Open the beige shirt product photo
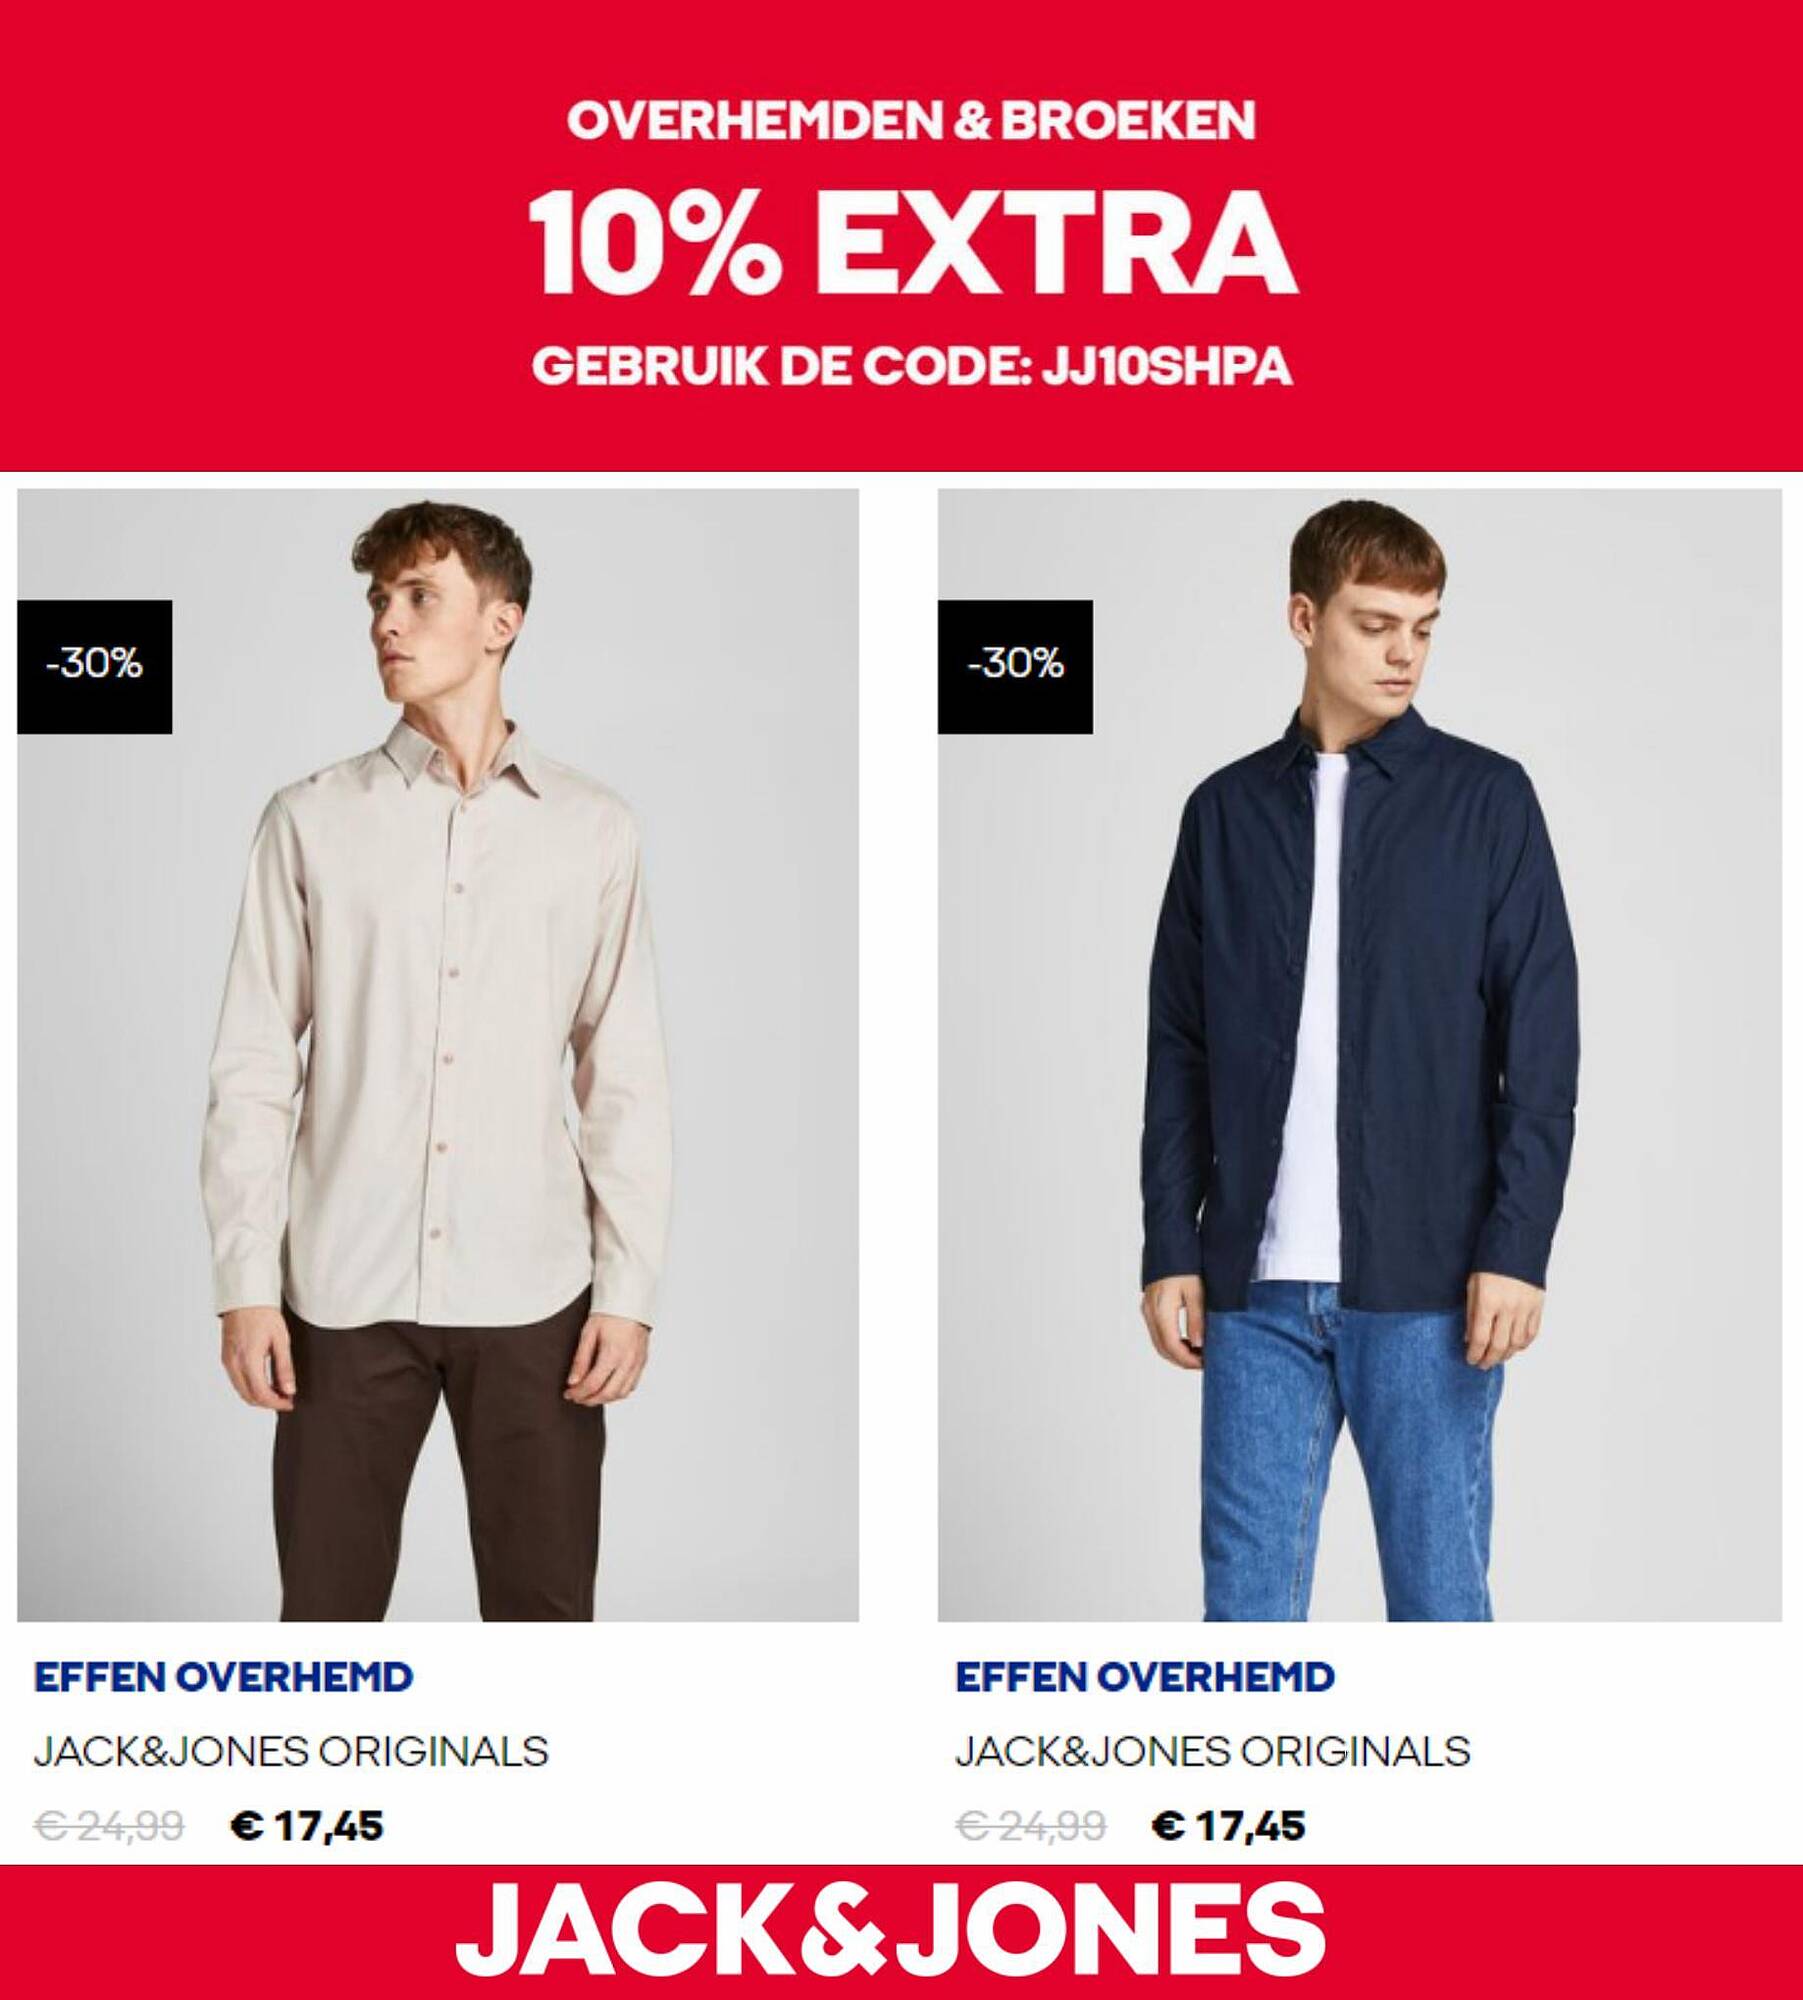1803x2000 pixels. click(x=438, y=1055)
